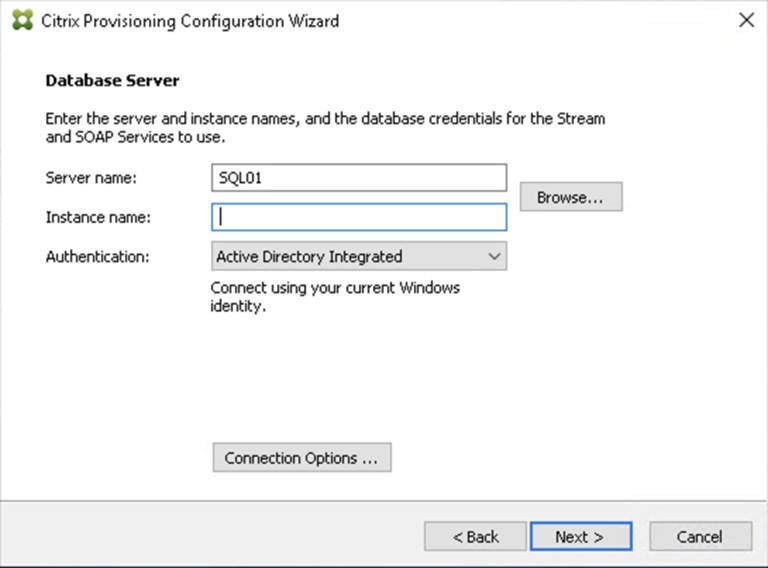This screenshot has height=568, width=768.
Task: Click the Citrix Provisioning logo icon
Action: coord(23,20)
